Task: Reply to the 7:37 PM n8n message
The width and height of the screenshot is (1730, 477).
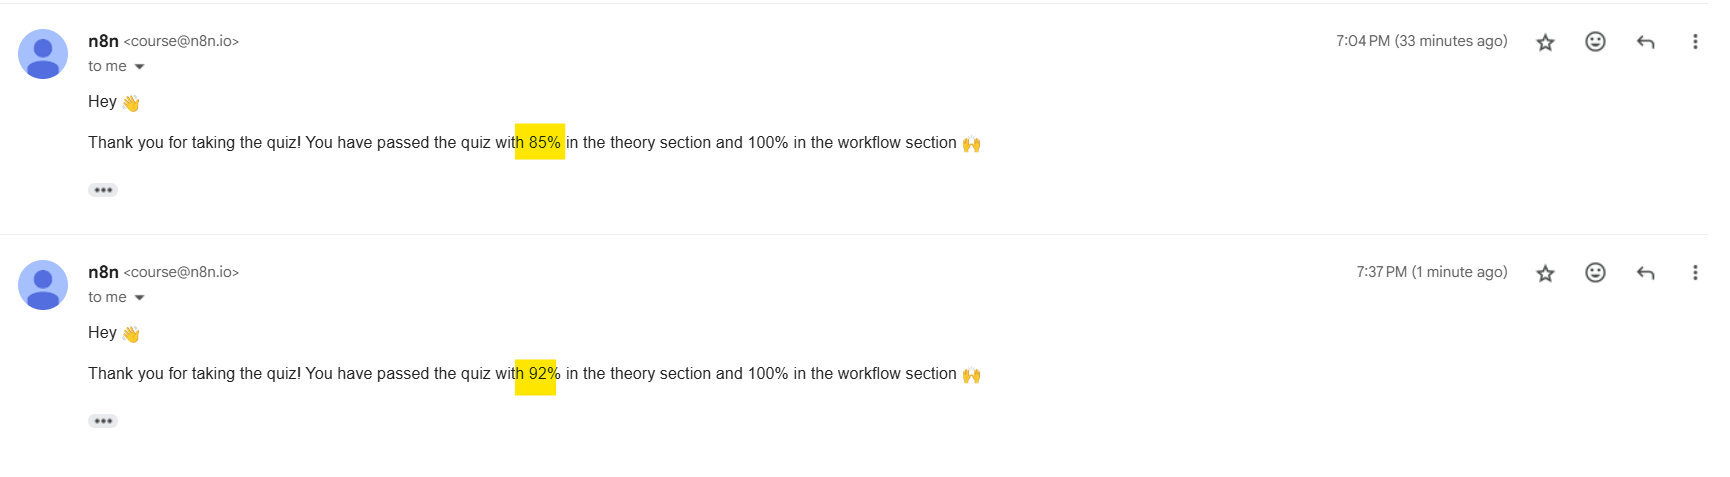Action: tap(1645, 273)
